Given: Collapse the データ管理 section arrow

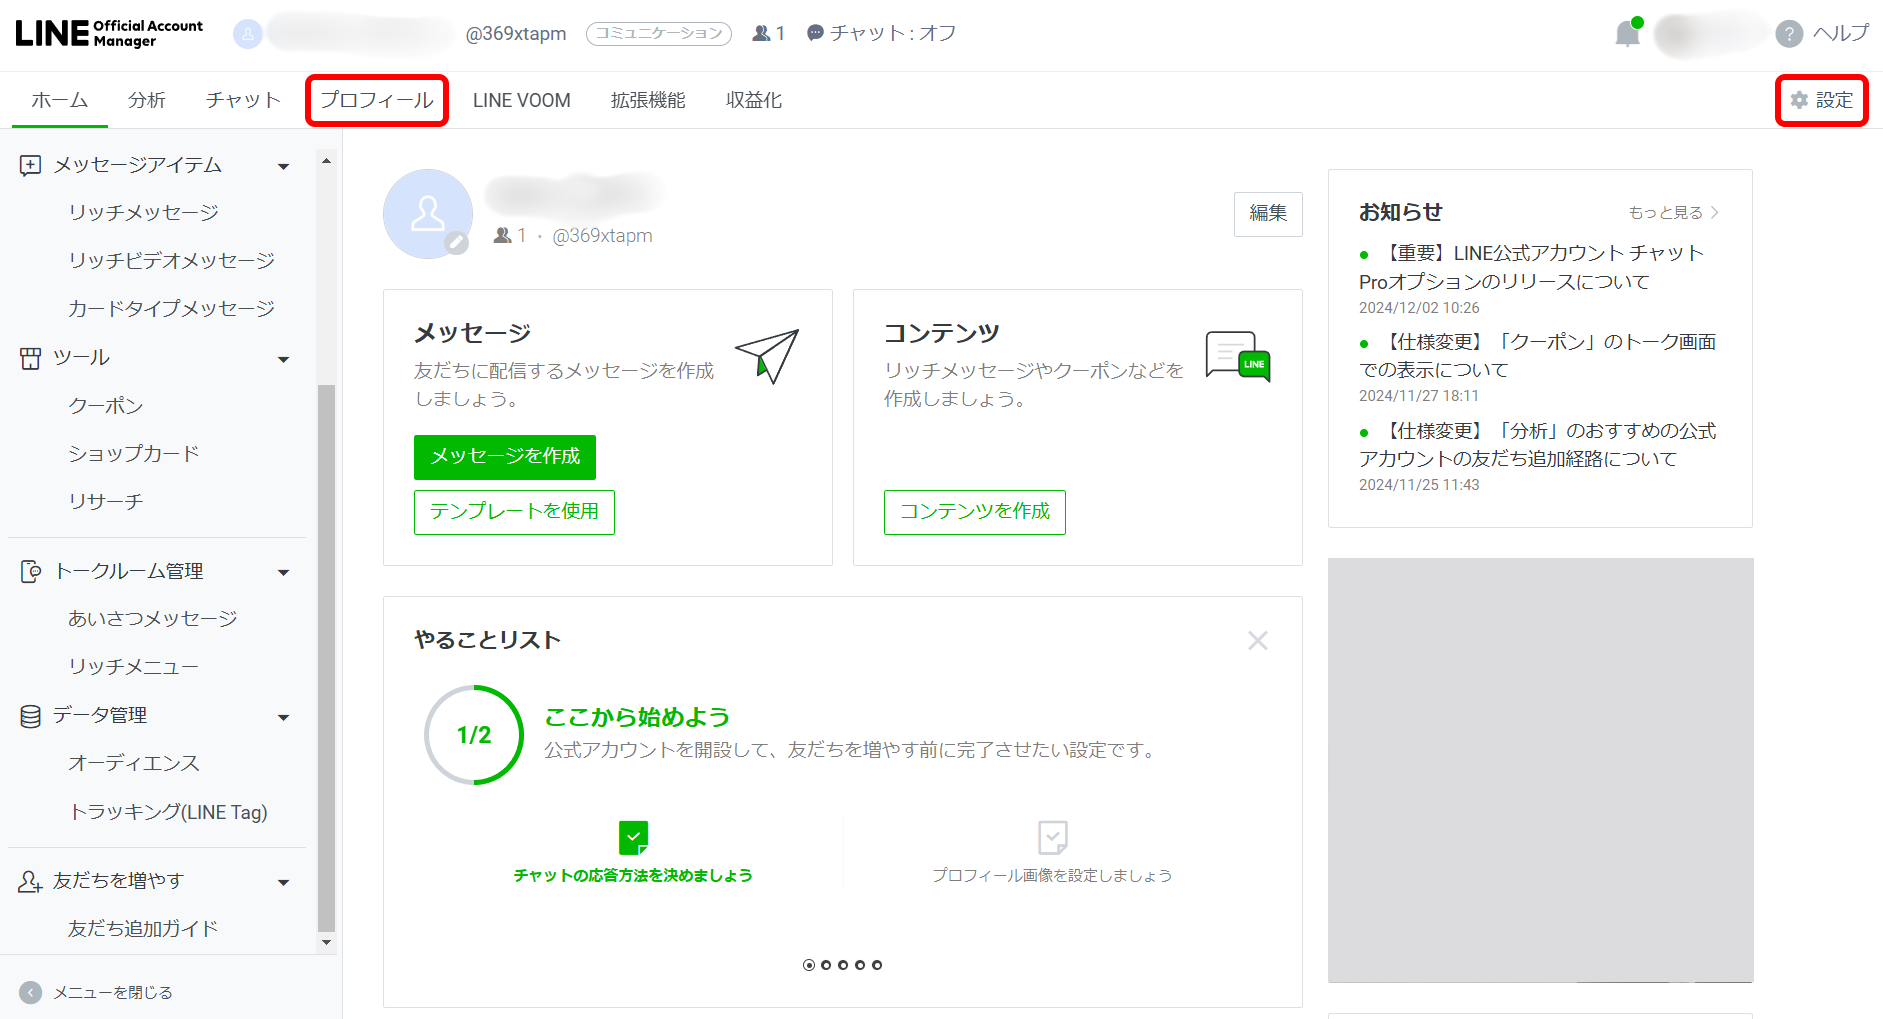Looking at the screenshot, I should point(284,717).
